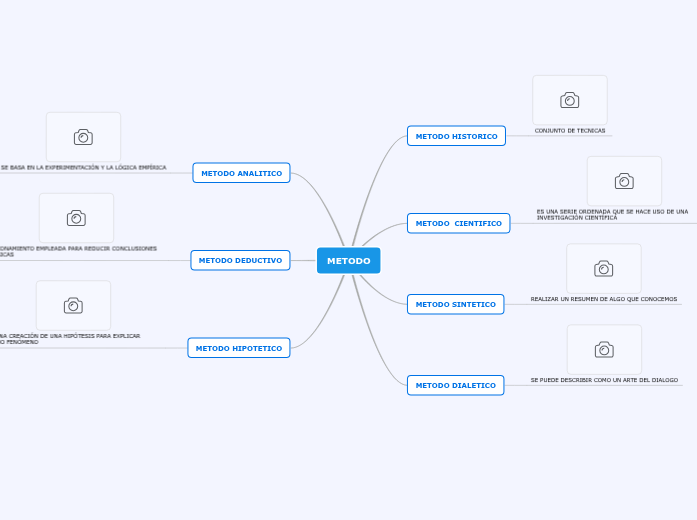The height and width of the screenshot is (520, 697).
Task: Click the camera icon above the METODO ANALITICO description
Action: click(x=83, y=137)
